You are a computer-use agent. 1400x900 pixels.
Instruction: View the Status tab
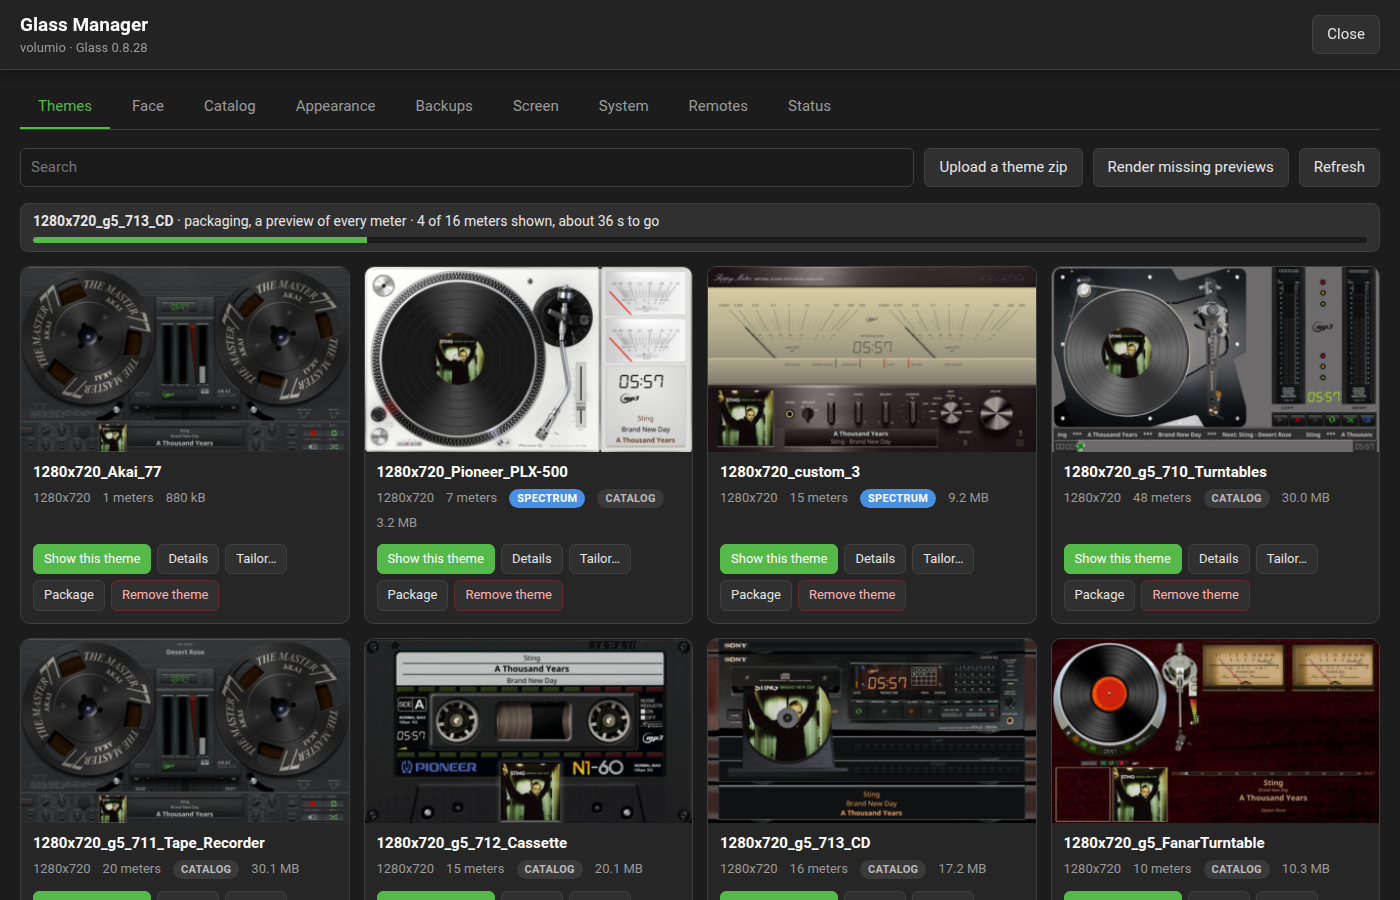click(809, 106)
